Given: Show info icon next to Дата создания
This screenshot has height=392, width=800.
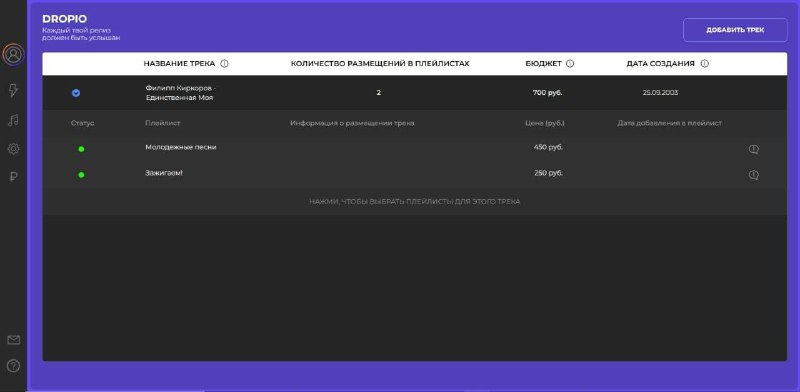Looking at the screenshot, I should click(705, 64).
